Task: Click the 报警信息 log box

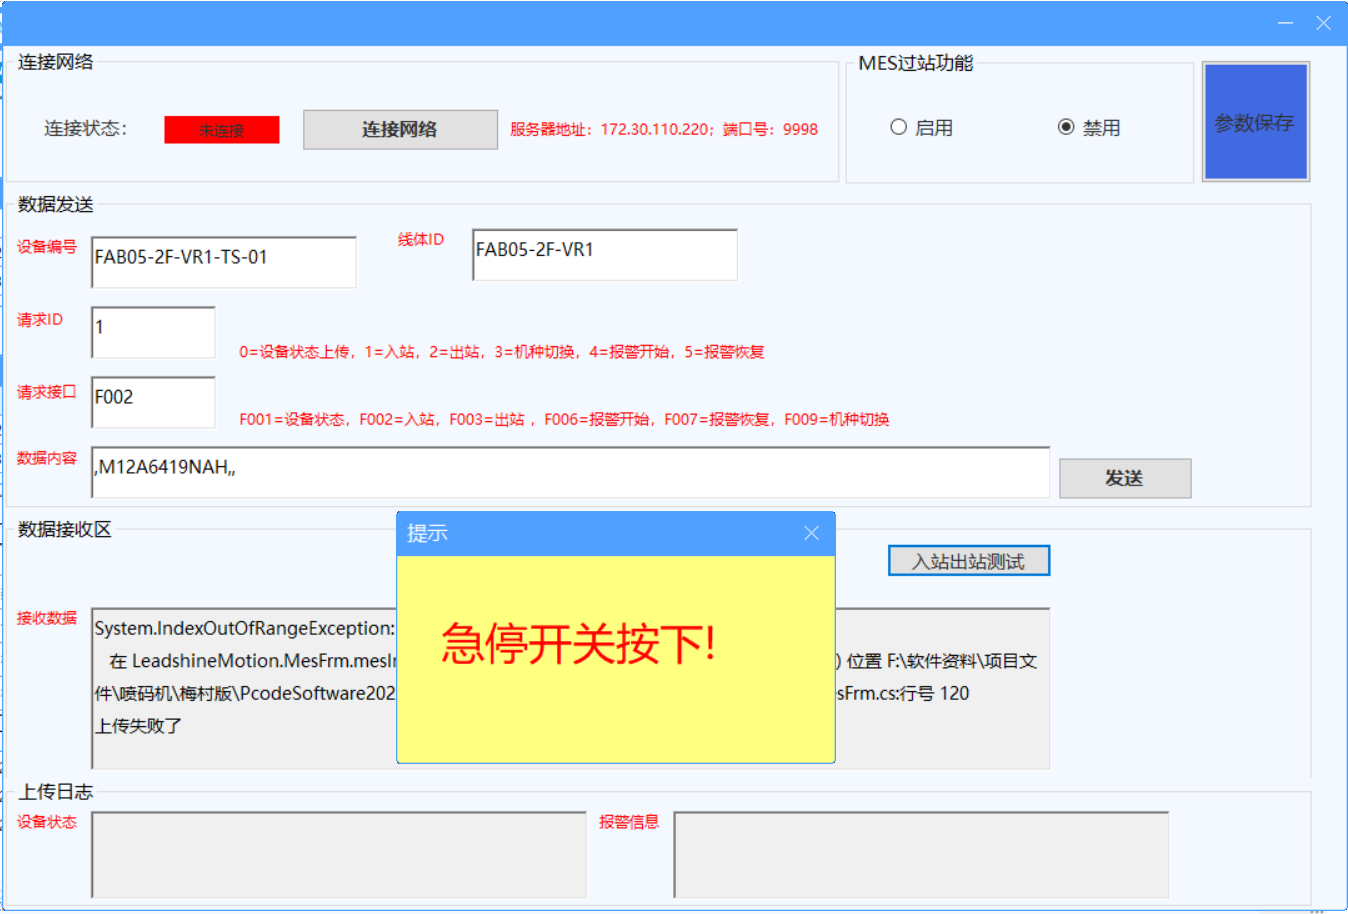Action: [920, 855]
